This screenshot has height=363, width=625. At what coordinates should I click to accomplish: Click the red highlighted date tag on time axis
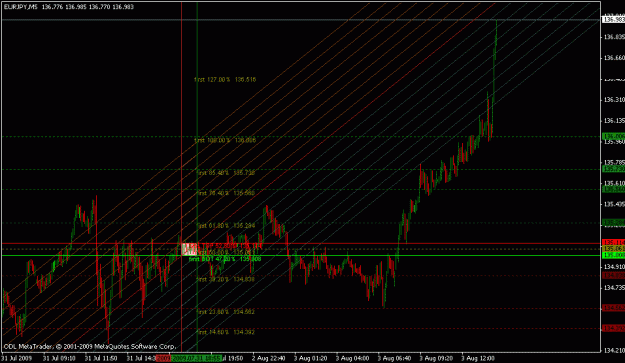[x=163, y=358]
